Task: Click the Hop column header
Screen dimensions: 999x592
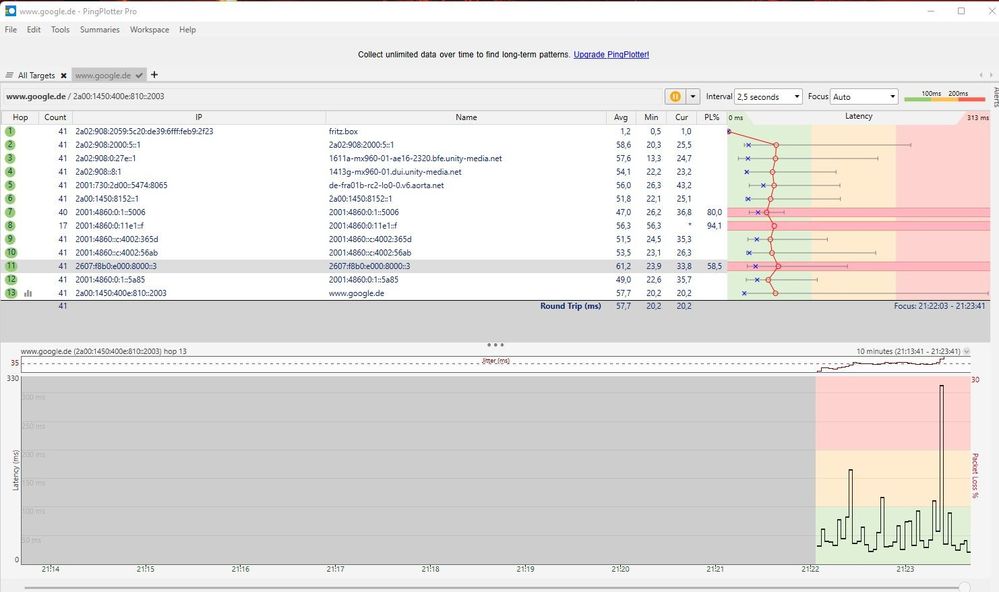Action: click(x=20, y=117)
